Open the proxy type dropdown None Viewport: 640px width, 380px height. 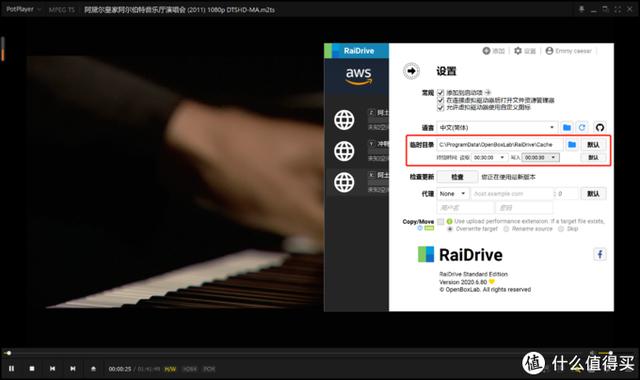[x=453, y=193]
